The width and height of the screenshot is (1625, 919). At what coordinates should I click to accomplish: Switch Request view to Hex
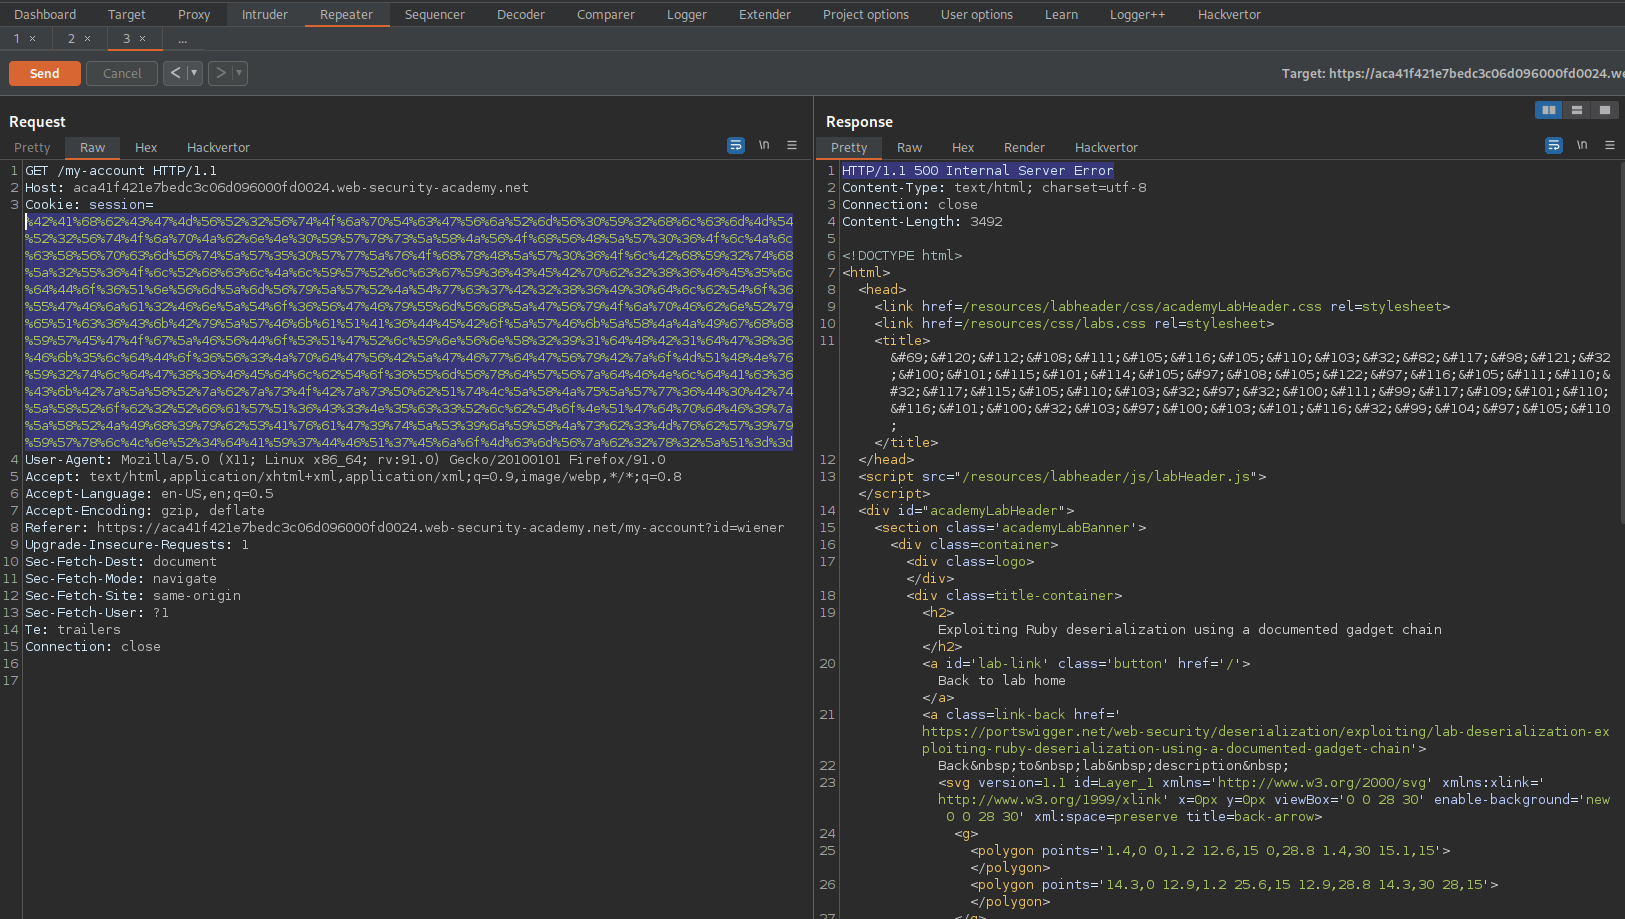tap(146, 147)
